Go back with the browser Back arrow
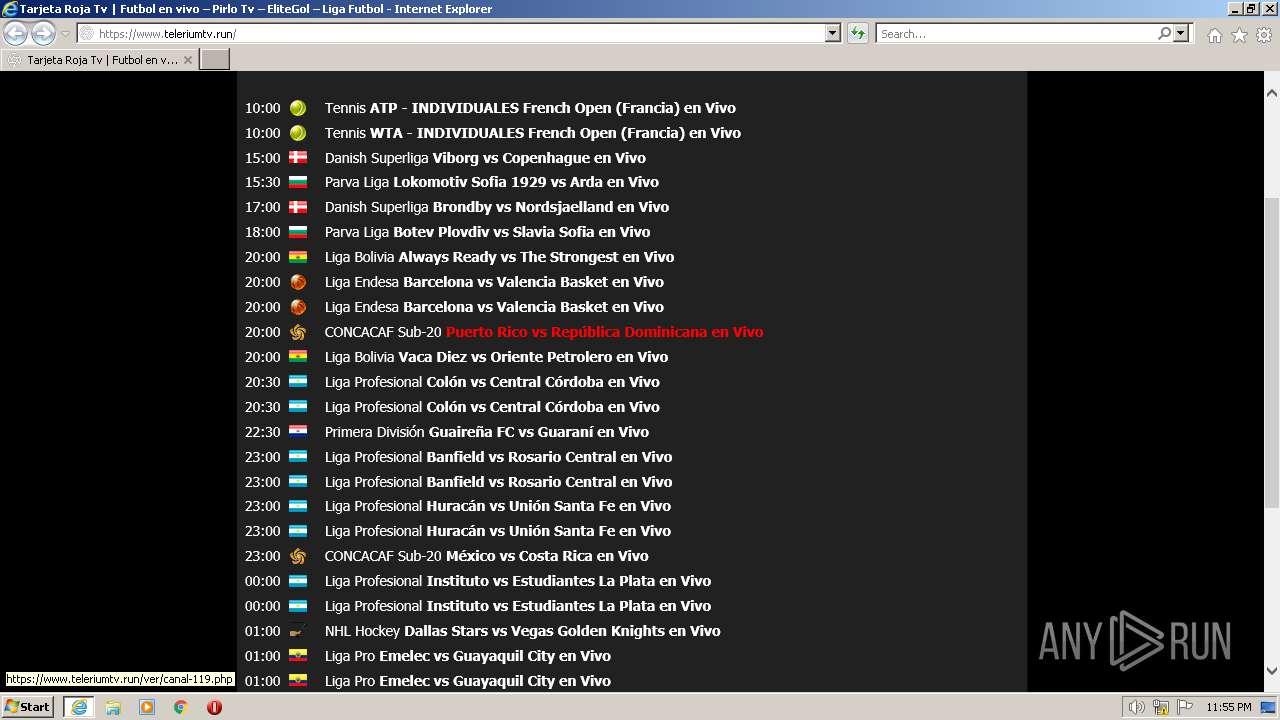Screen dimensions: 1280x720 click(16, 33)
